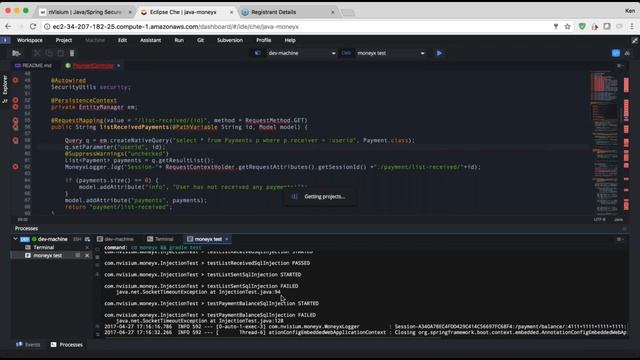Switch to the dev-machine console tab

(116, 239)
